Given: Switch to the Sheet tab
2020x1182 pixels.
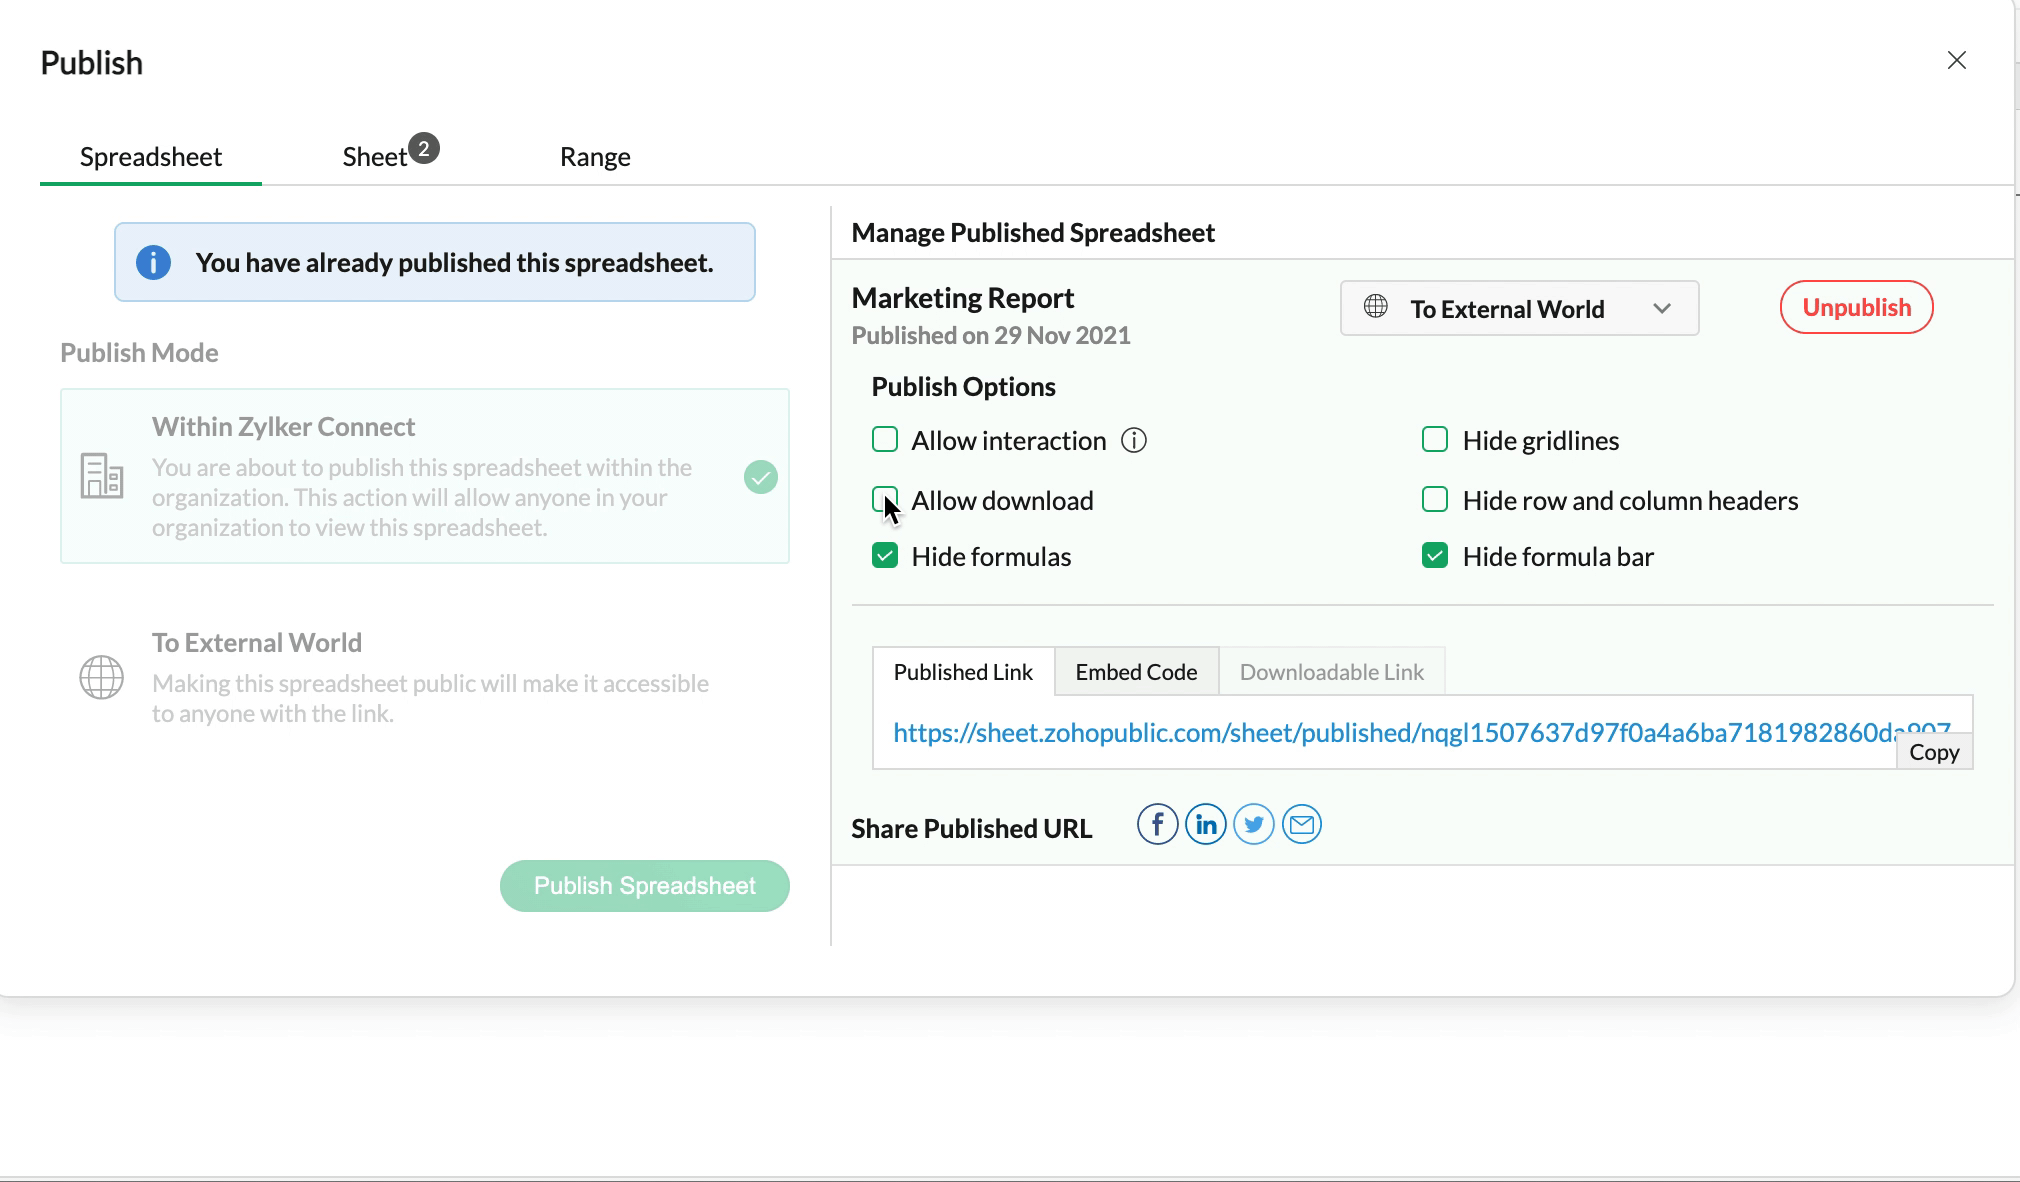Looking at the screenshot, I should point(376,157).
